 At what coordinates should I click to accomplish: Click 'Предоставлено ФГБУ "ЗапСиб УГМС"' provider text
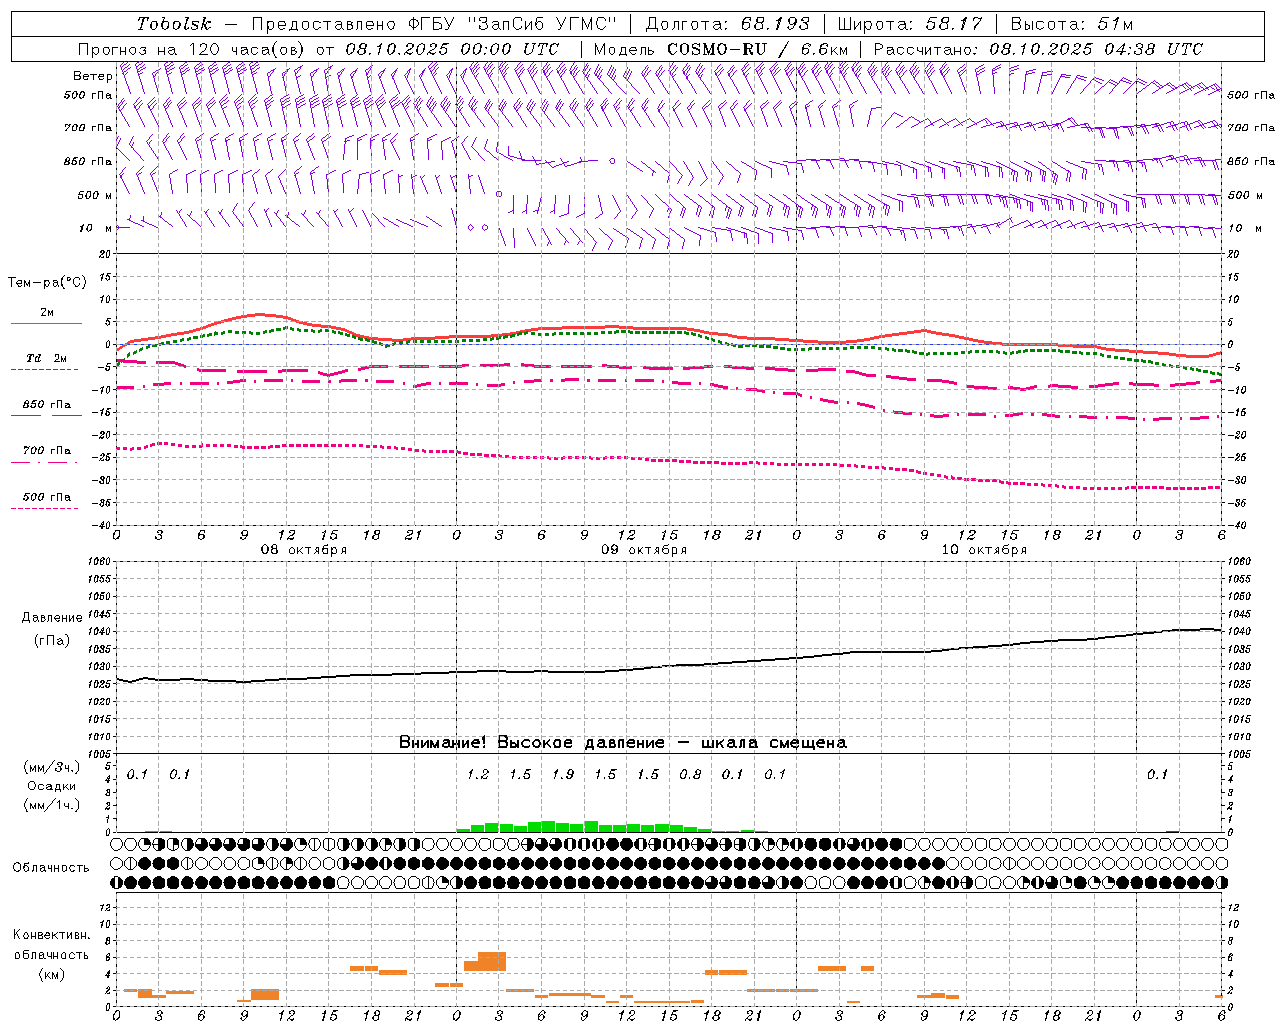[434, 24]
